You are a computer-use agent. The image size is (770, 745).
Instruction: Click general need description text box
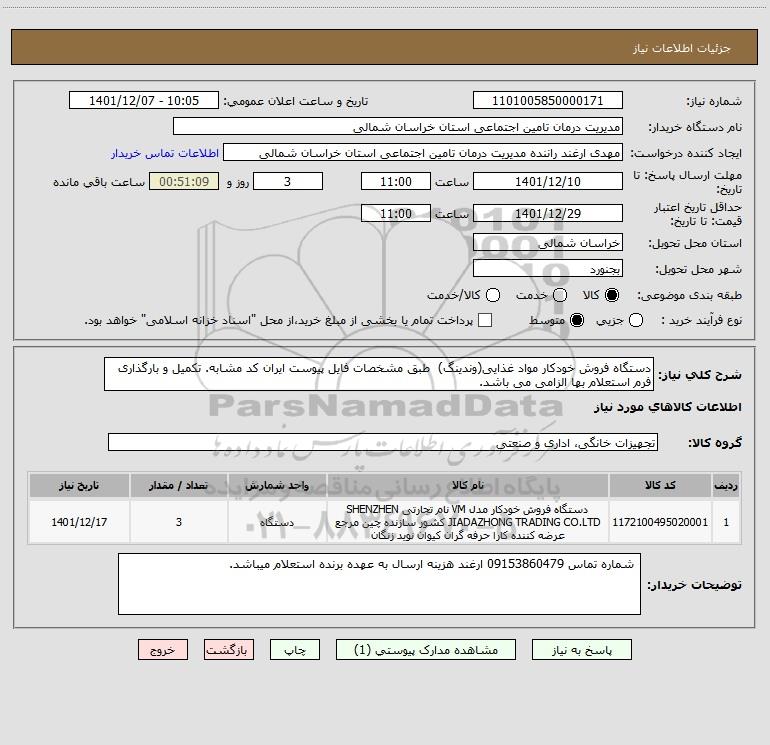[x=379, y=374]
